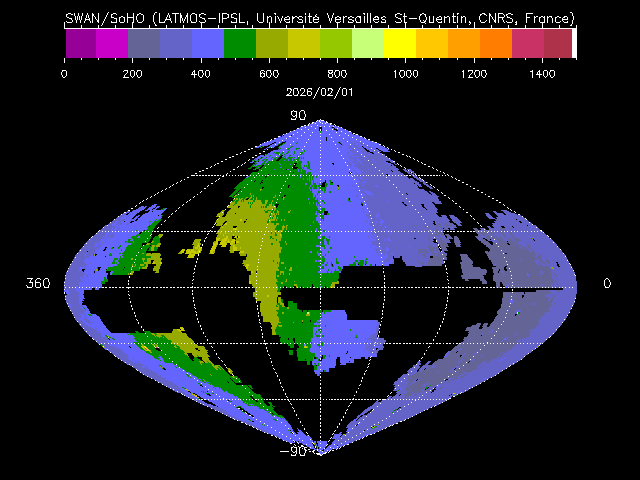
Task: Click the SWAN/SoHO title text
Action: click(320, 18)
